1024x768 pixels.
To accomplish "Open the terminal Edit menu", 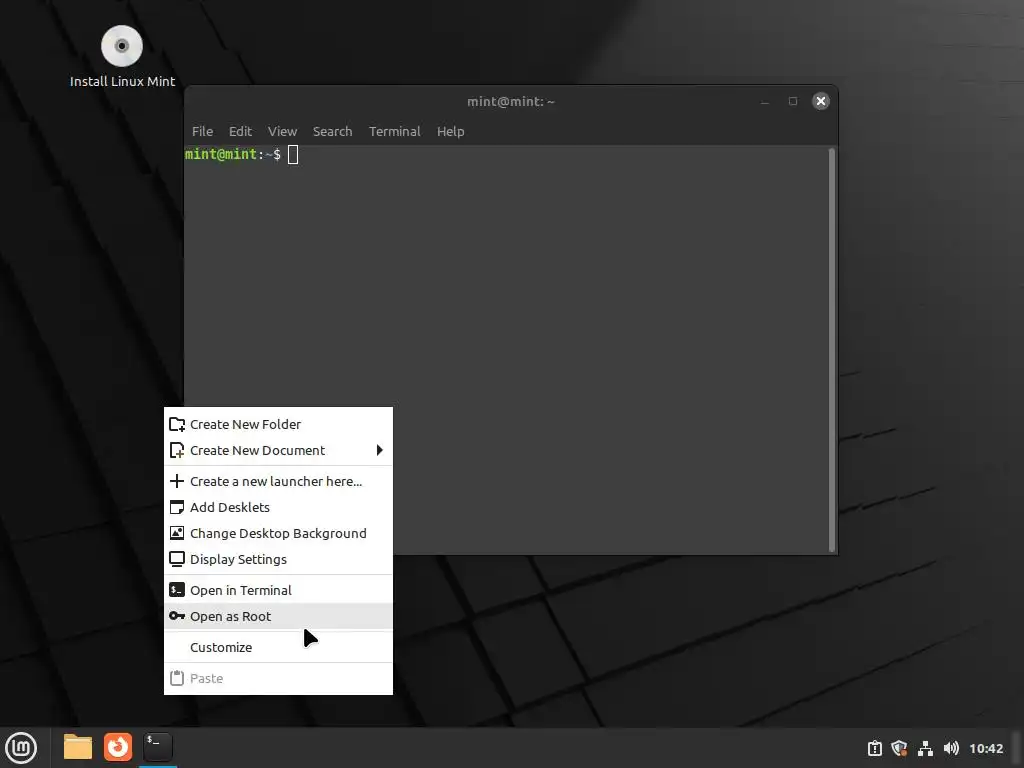I will point(240,131).
